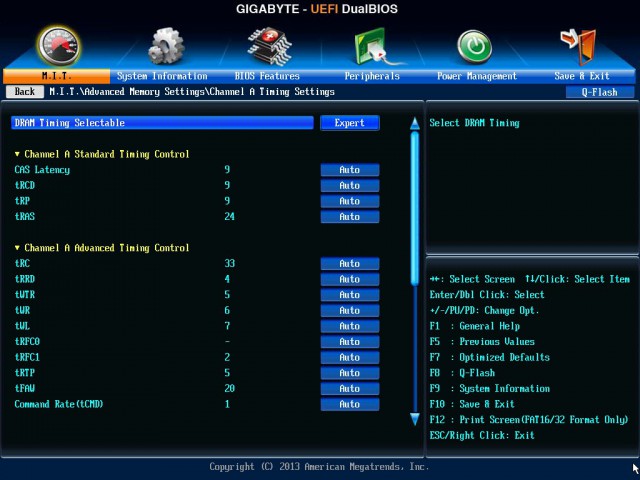Click the F10 Save & Exit hint
Image resolution: width=640 pixels, height=480 pixels.
(x=472, y=404)
